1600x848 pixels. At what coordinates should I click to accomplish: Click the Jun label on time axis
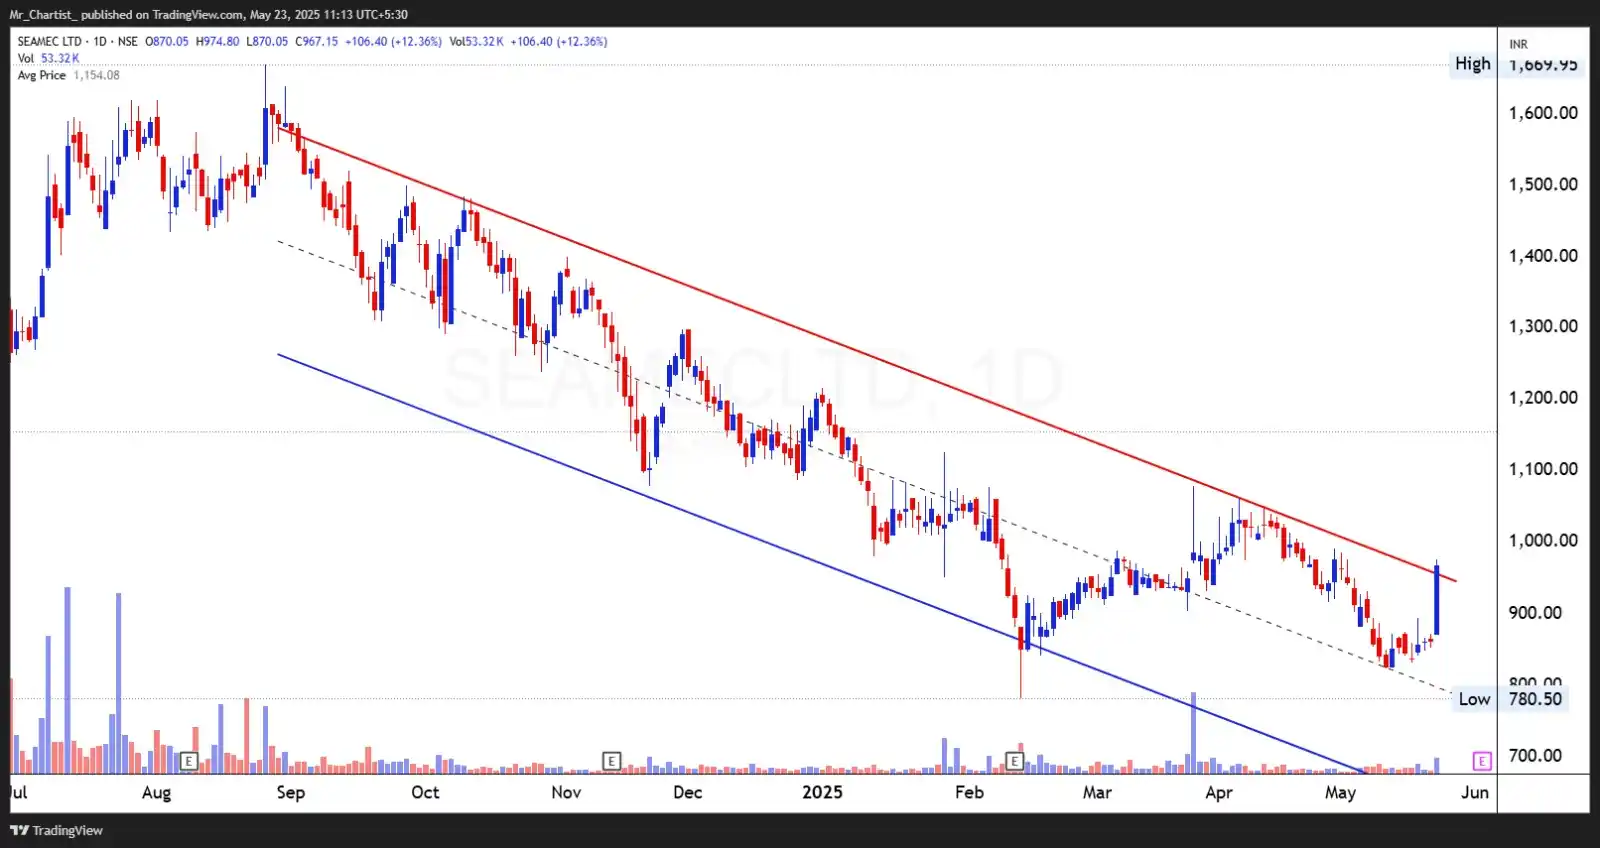pos(1474,793)
